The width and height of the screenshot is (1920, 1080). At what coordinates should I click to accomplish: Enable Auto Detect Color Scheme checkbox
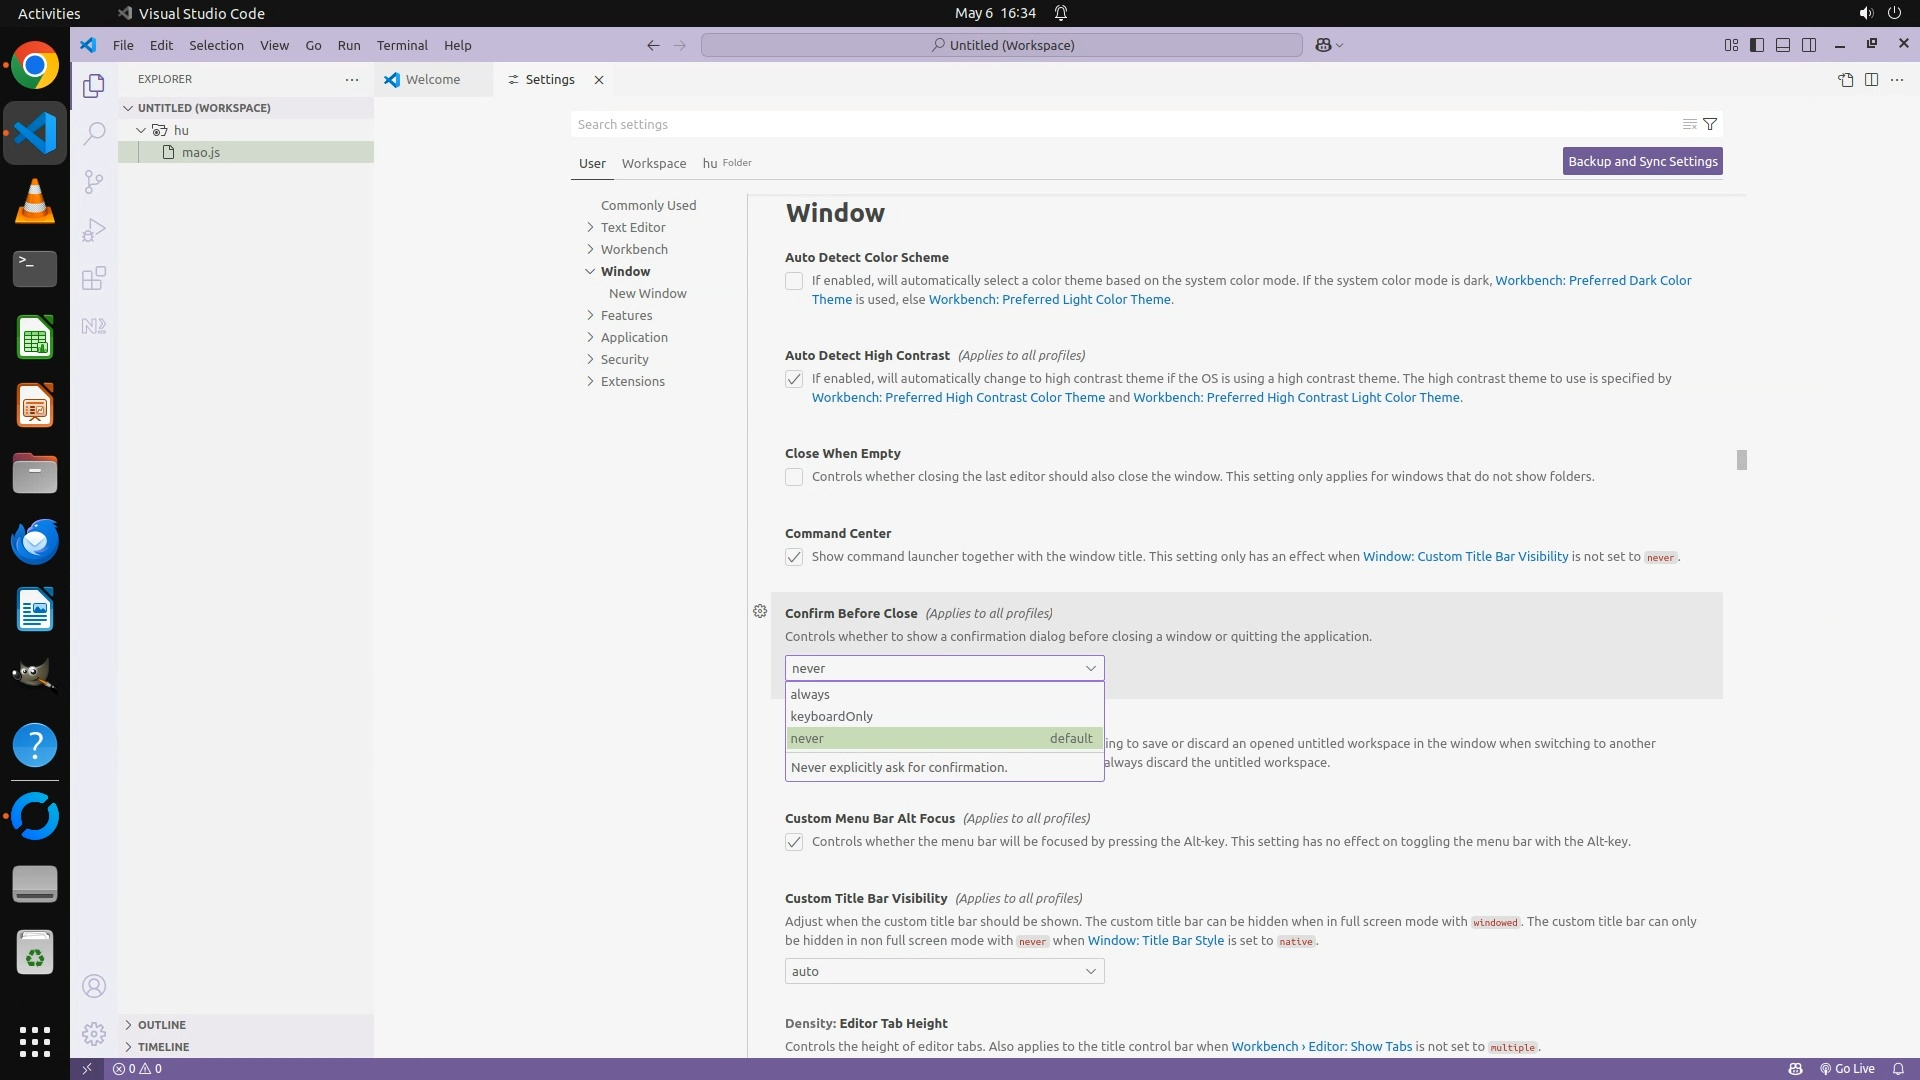click(794, 282)
